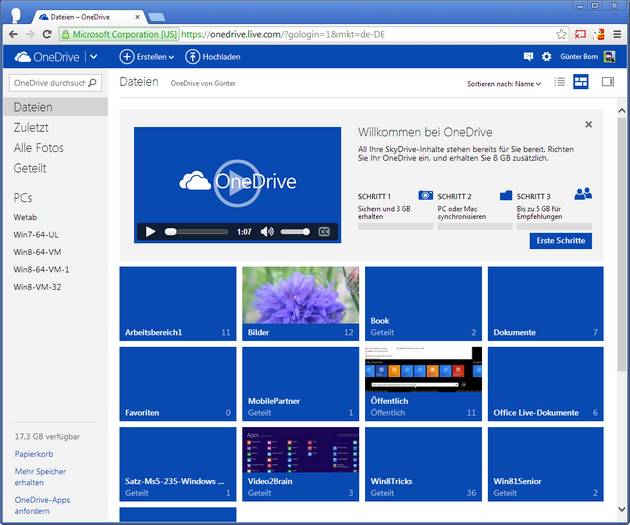The width and height of the screenshot is (630, 525).
Task: Click the video volume slider
Action: 295,232
